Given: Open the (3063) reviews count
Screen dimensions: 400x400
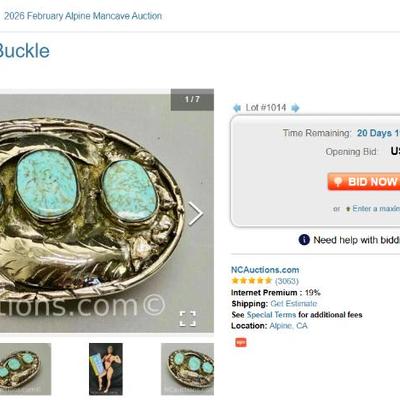Looking at the screenshot, I should click(x=287, y=281).
